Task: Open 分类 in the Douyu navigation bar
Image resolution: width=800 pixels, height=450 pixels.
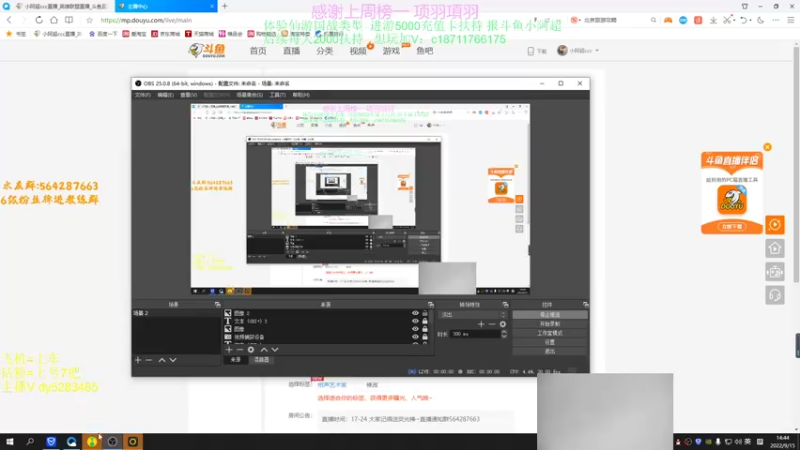Action: click(324, 51)
